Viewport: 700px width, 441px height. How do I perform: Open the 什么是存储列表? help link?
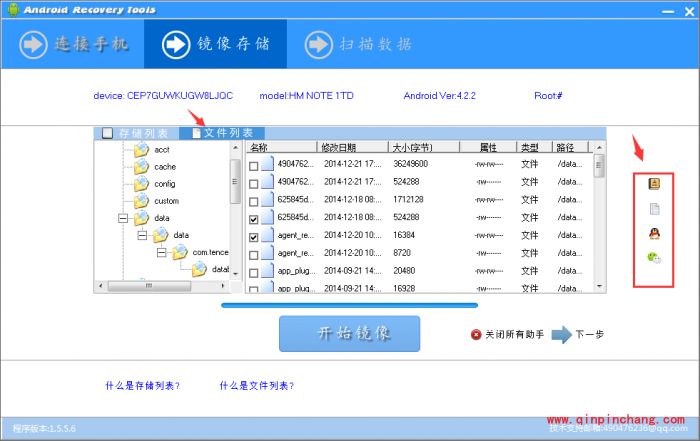pos(142,386)
